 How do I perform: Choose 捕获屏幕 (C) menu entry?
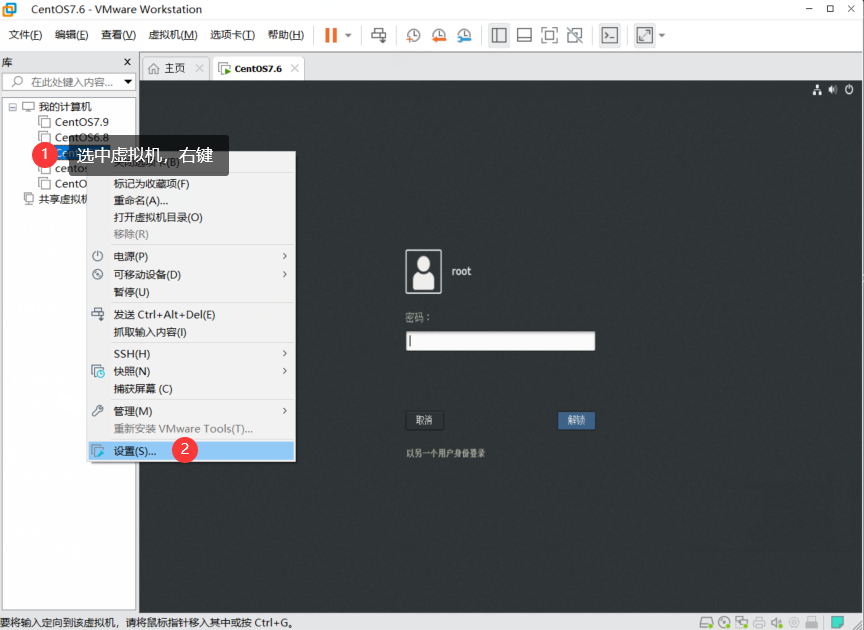pyautogui.click(x=143, y=389)
